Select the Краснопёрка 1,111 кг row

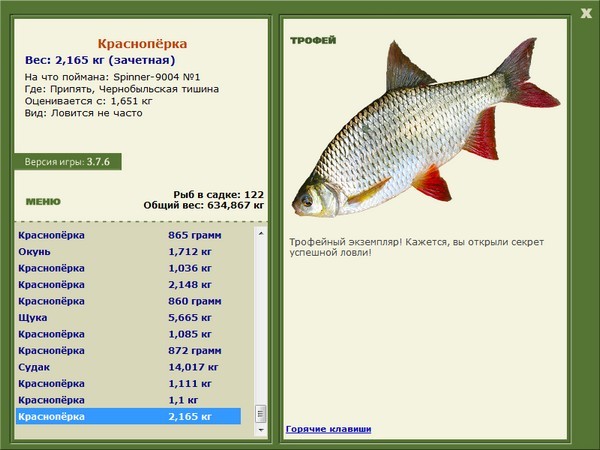129,383
